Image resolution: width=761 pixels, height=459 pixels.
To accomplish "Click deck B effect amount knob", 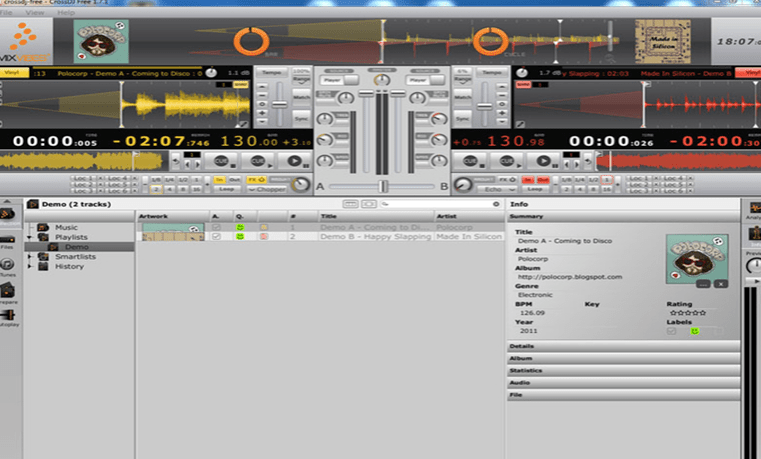I will point(463,184).
